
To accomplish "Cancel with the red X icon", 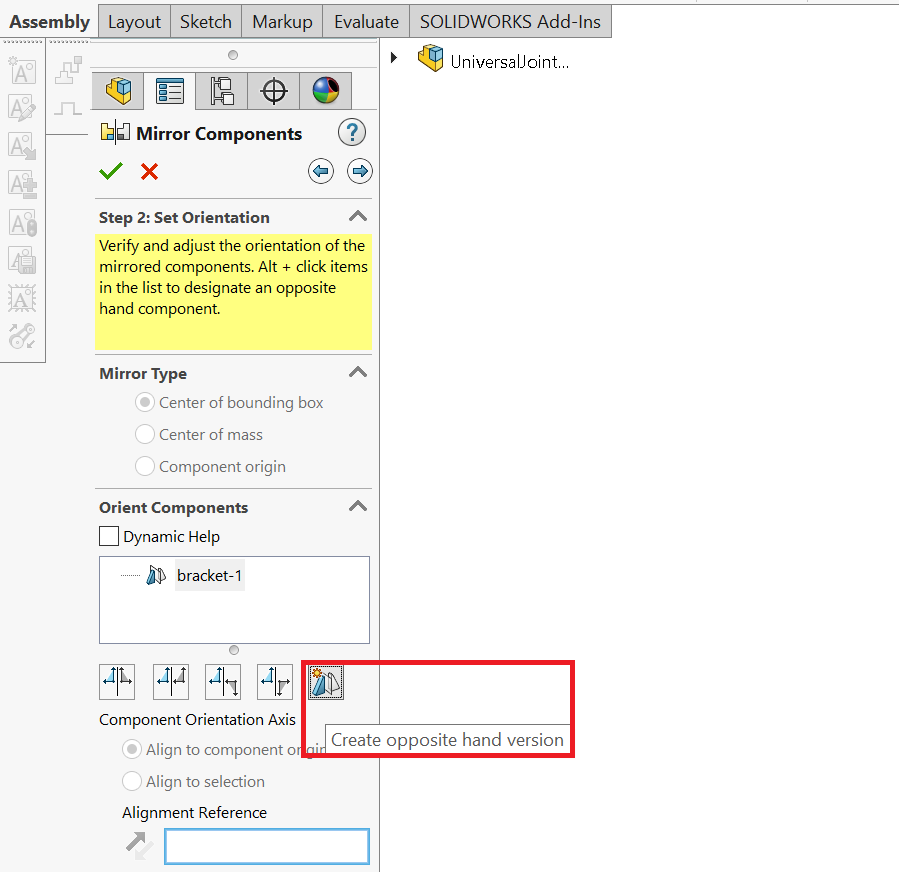I will coord(149,171).
